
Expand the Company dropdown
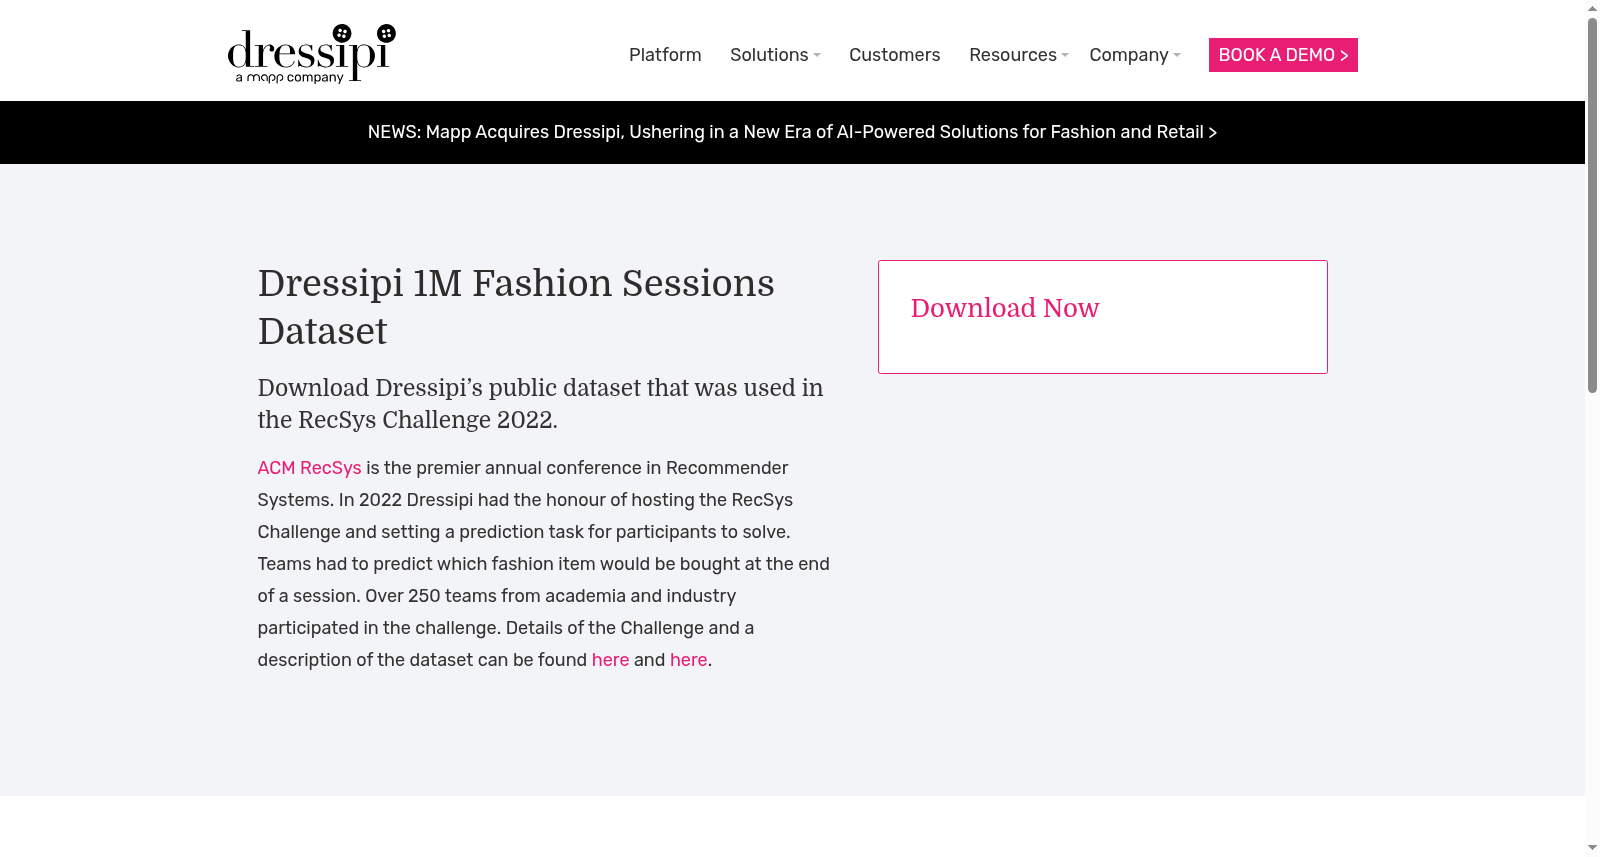point(1135,55)
